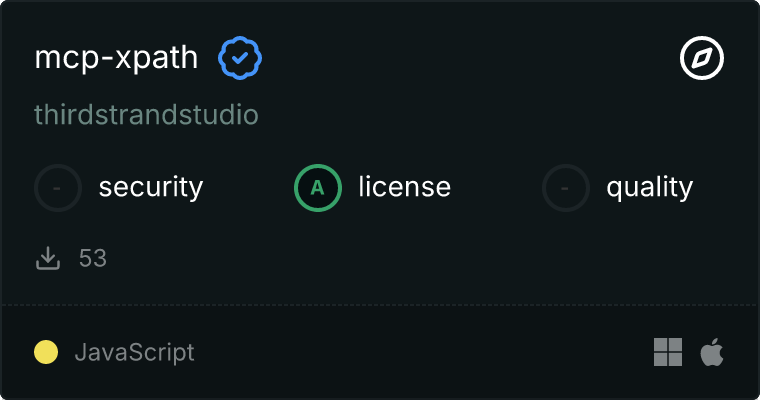Click the Windows platform icon

[668, 352]
